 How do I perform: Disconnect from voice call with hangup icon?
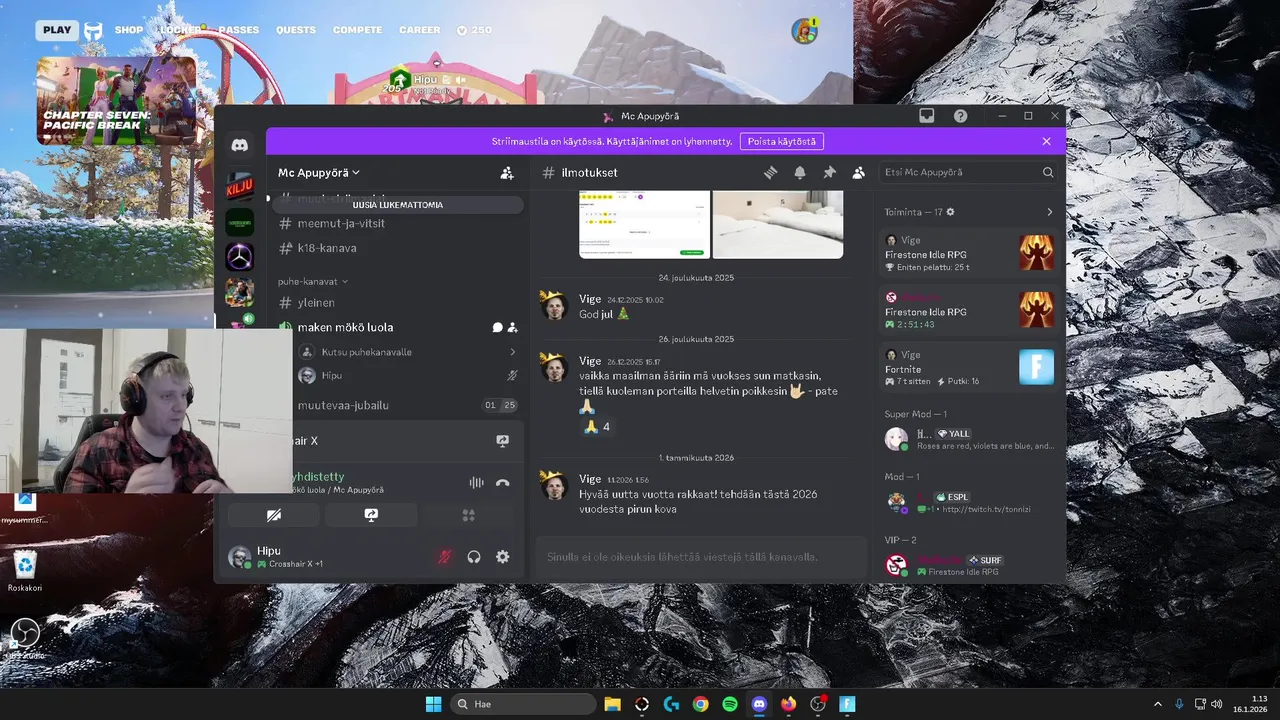[x=503, y=483]
